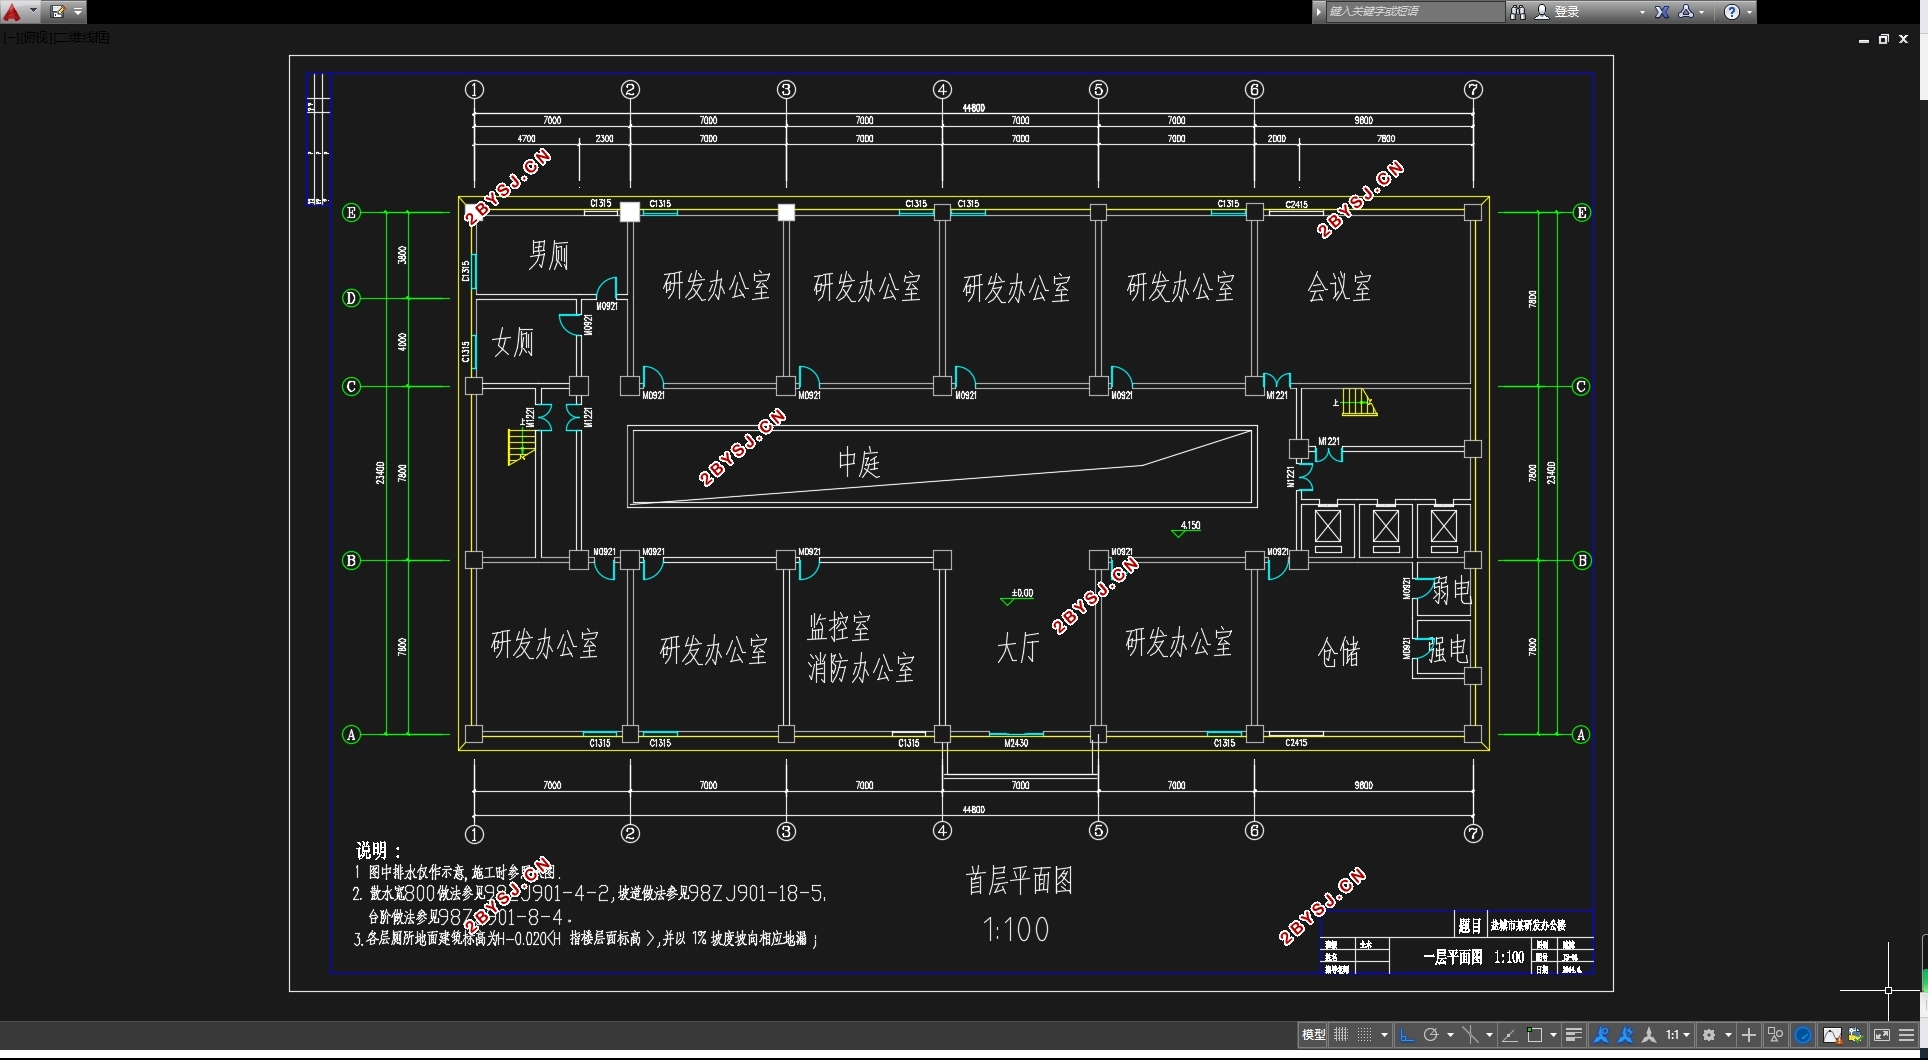The width and height of the screenshot is (1928, 1060).
Task: Restore the drawing window
Action: 1884,40
